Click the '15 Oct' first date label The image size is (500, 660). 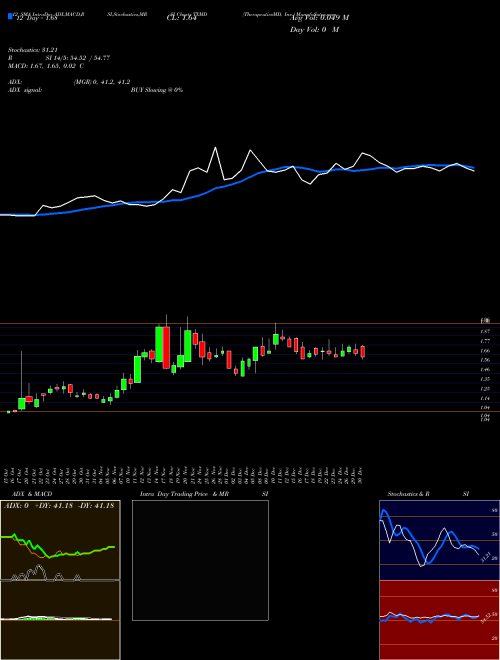tap(8, 474)
